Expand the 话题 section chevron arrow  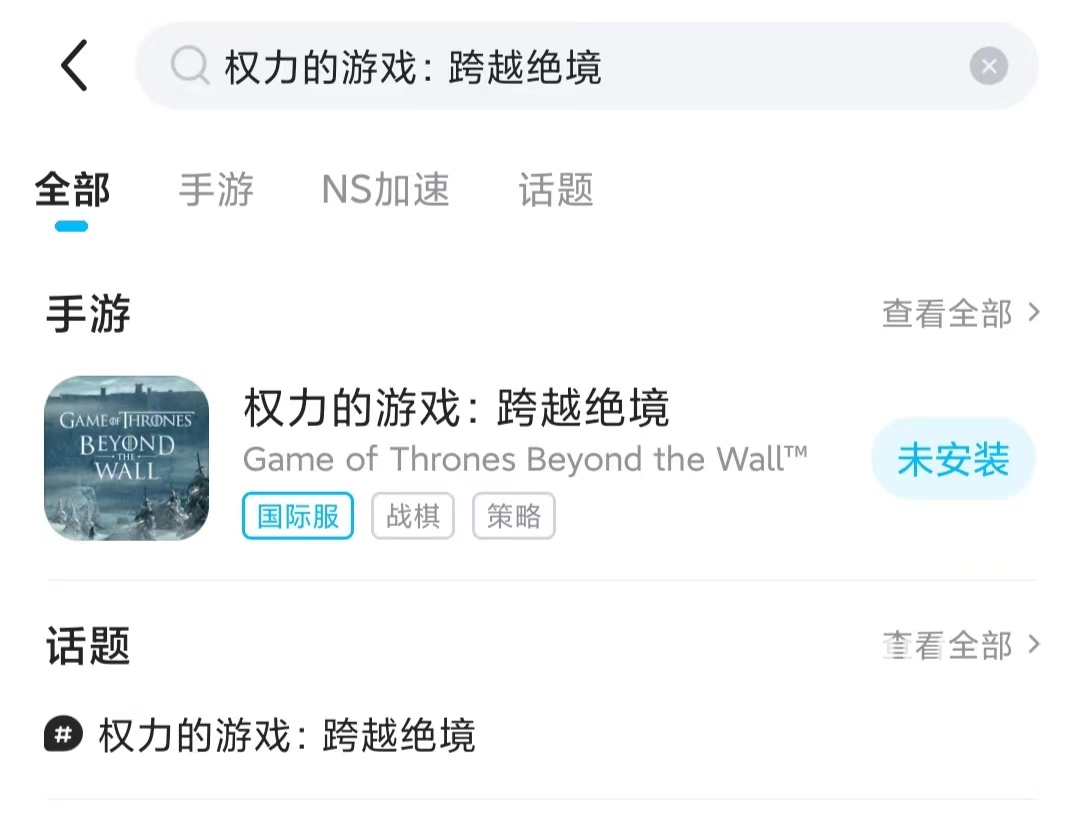tap(1033, 645)
